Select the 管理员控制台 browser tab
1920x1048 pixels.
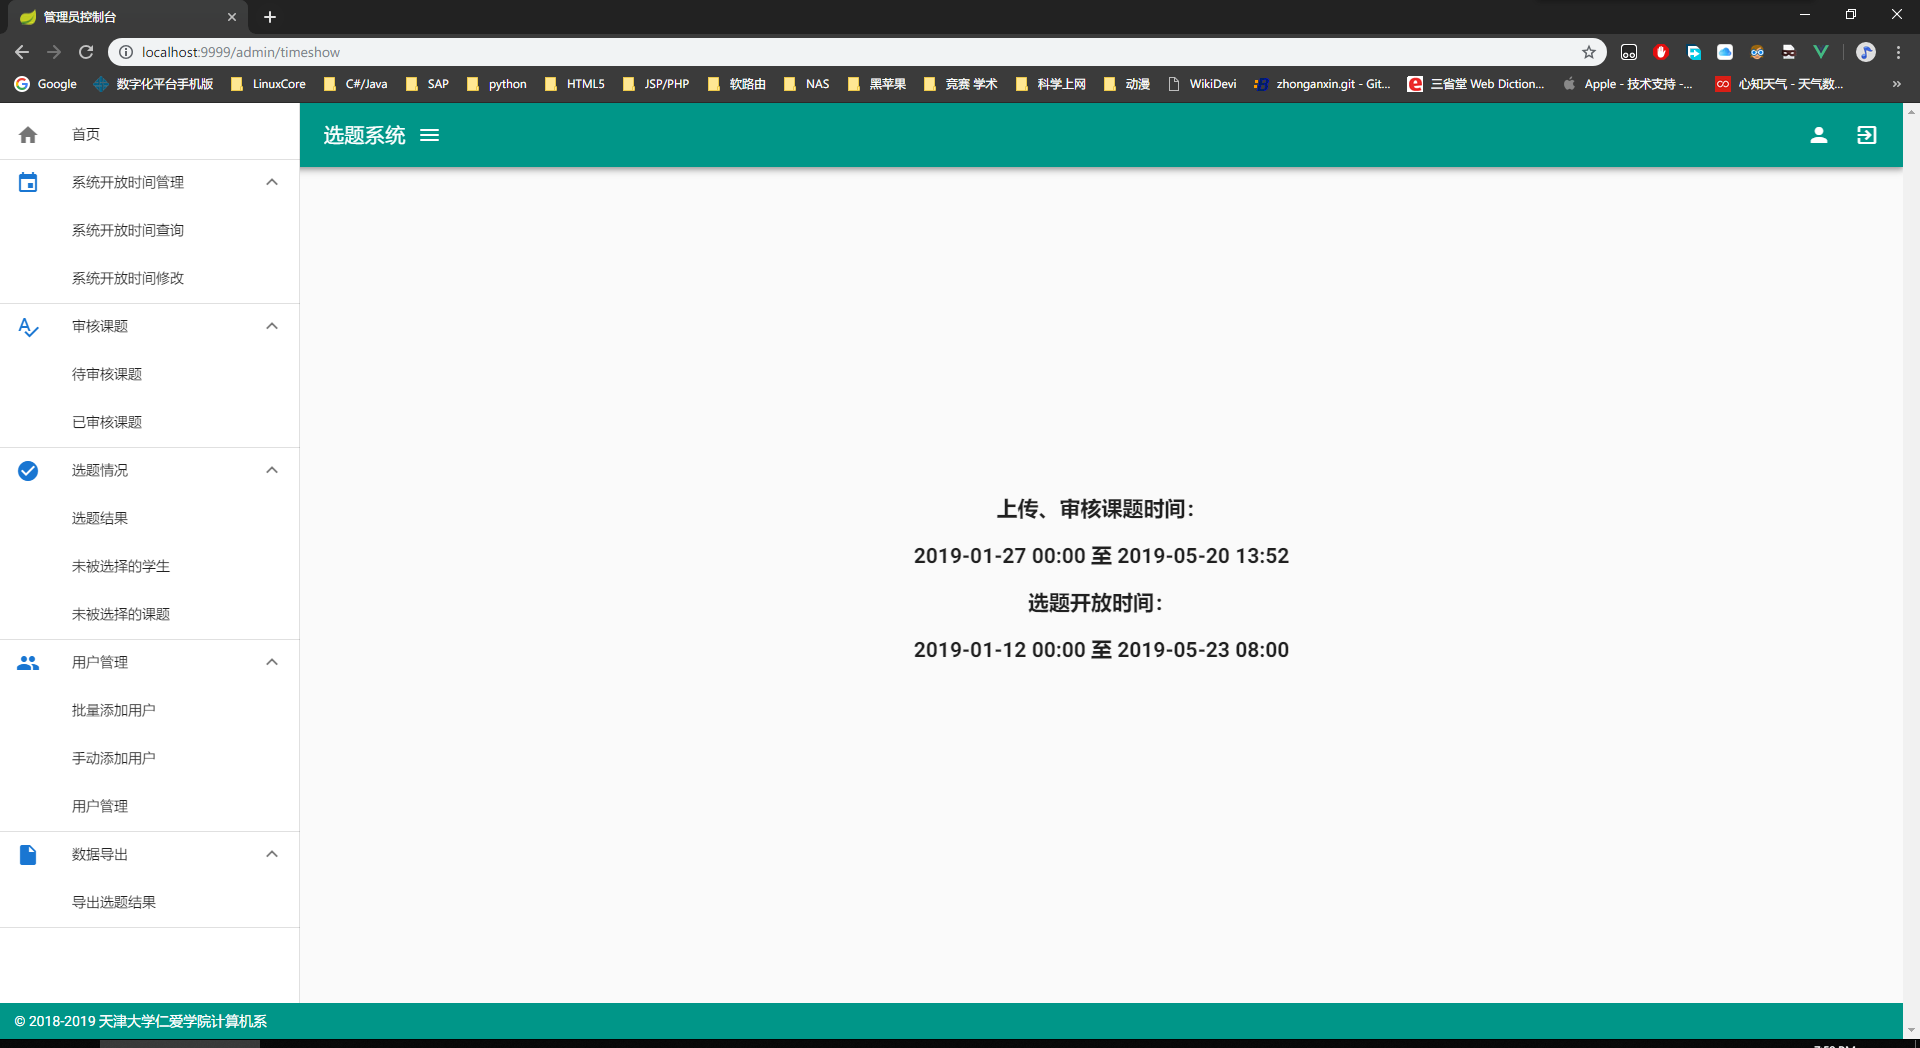(x=127, y=17)
